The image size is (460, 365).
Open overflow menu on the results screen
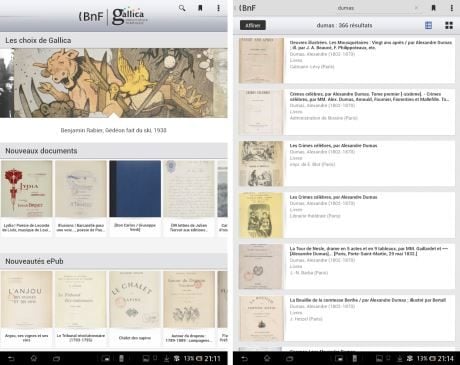(452, 8)
